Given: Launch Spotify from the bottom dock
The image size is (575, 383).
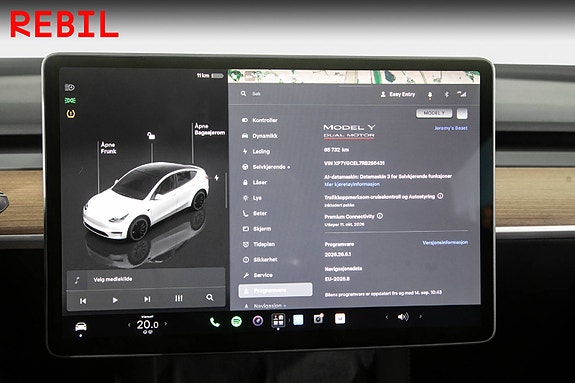Looking at the screenshot, I should pos(237,322).
